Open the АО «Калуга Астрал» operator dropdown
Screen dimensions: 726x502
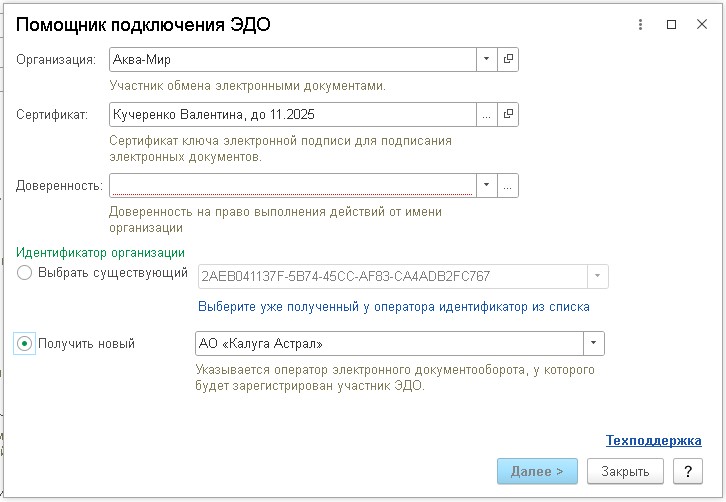(x=594, y=344)
